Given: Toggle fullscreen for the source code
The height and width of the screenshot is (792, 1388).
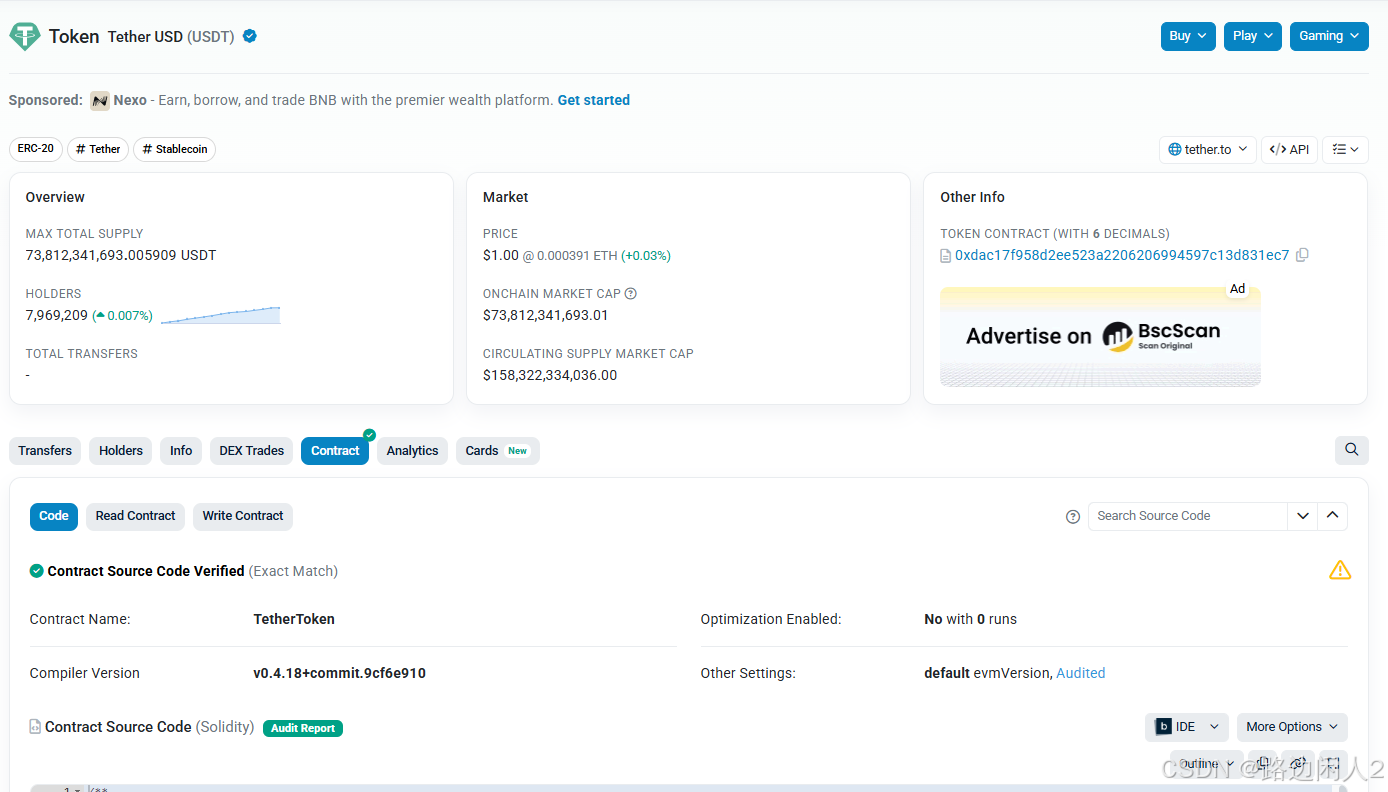Looking at the screenshot, I should tap(1333, 764).
